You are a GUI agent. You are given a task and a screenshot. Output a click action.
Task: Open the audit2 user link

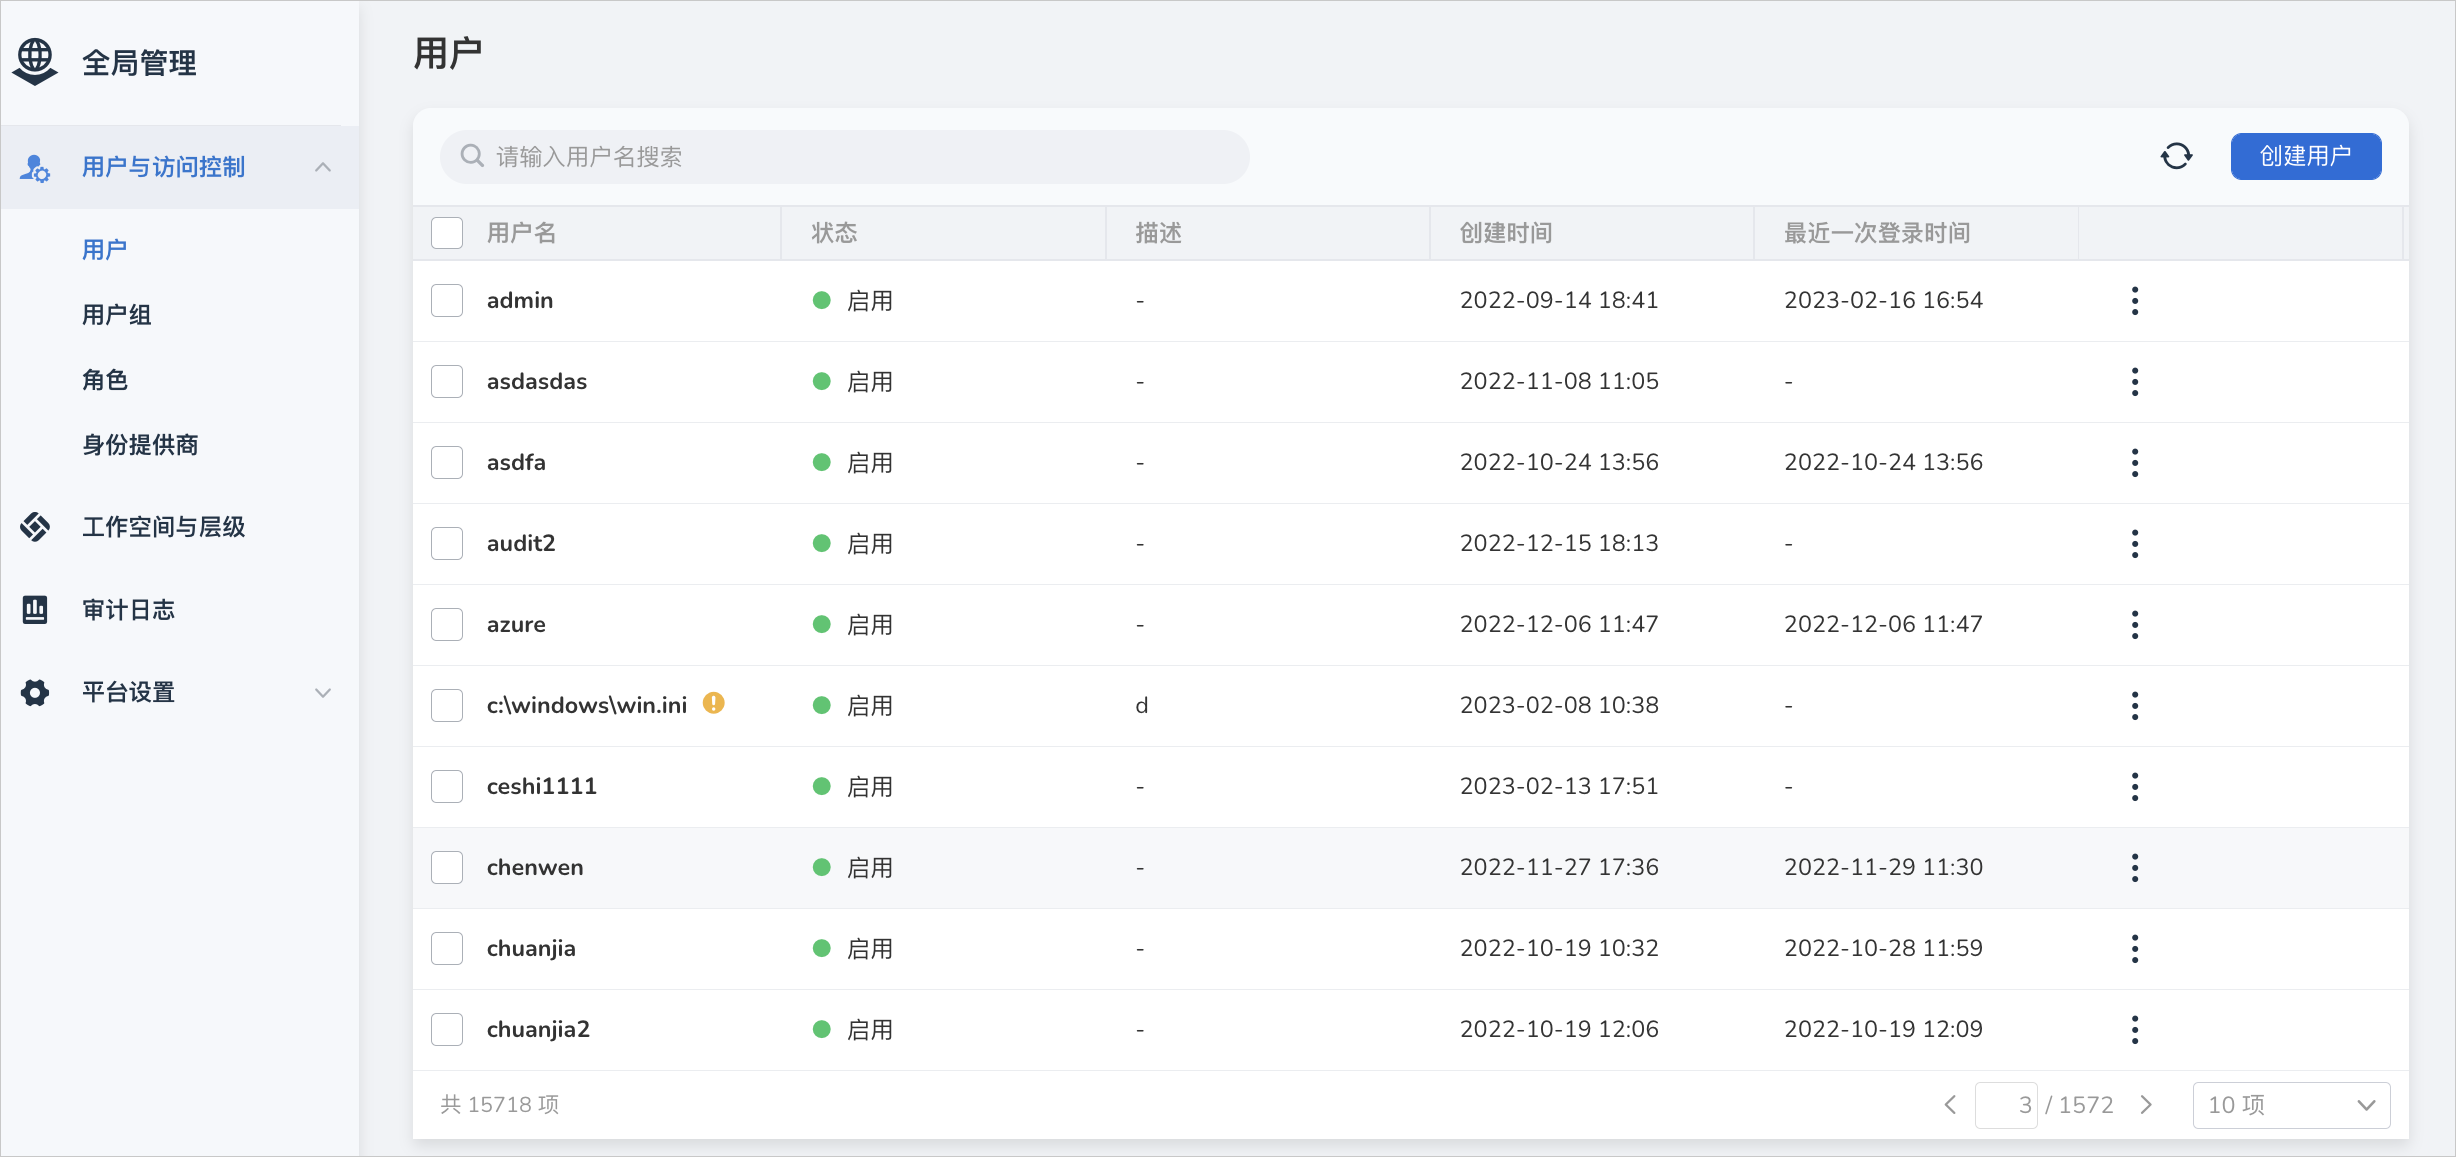coord(521,543)
